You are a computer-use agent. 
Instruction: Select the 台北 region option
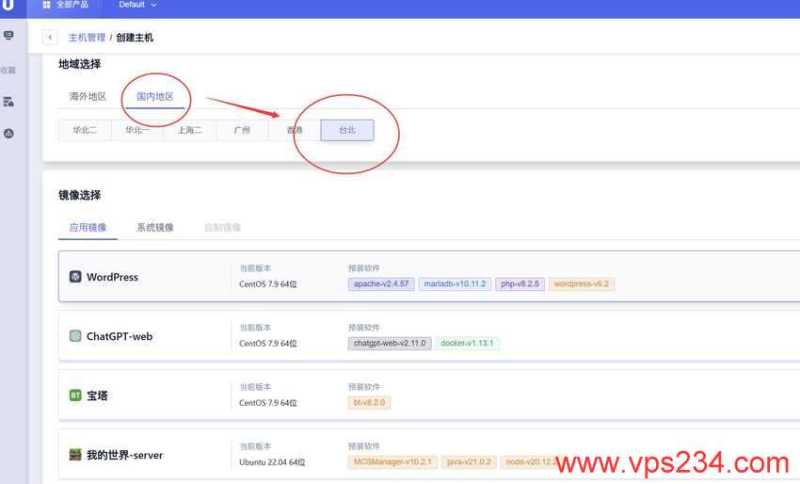(x=347, y=130)
